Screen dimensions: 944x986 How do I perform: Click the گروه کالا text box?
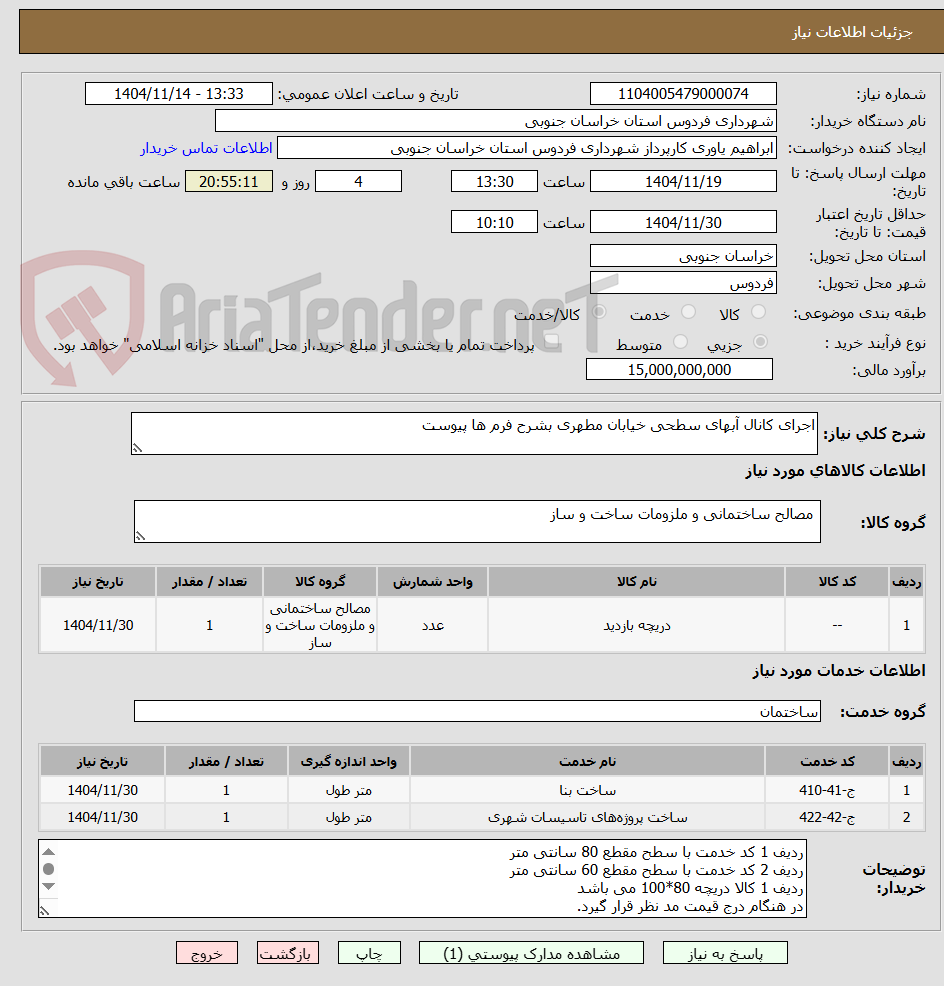[x=477, y=521]
